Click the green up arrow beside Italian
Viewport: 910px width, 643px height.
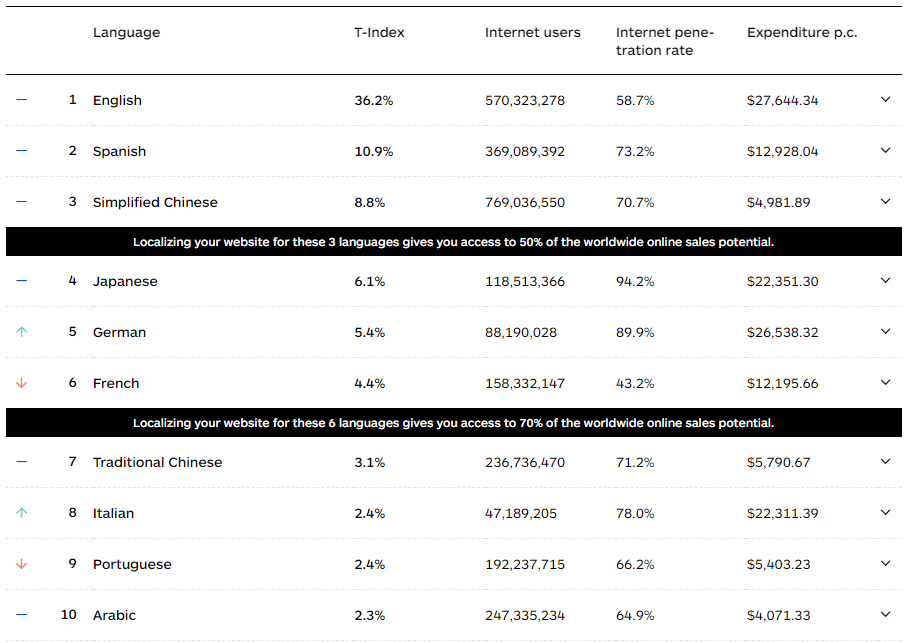point(22,513)
